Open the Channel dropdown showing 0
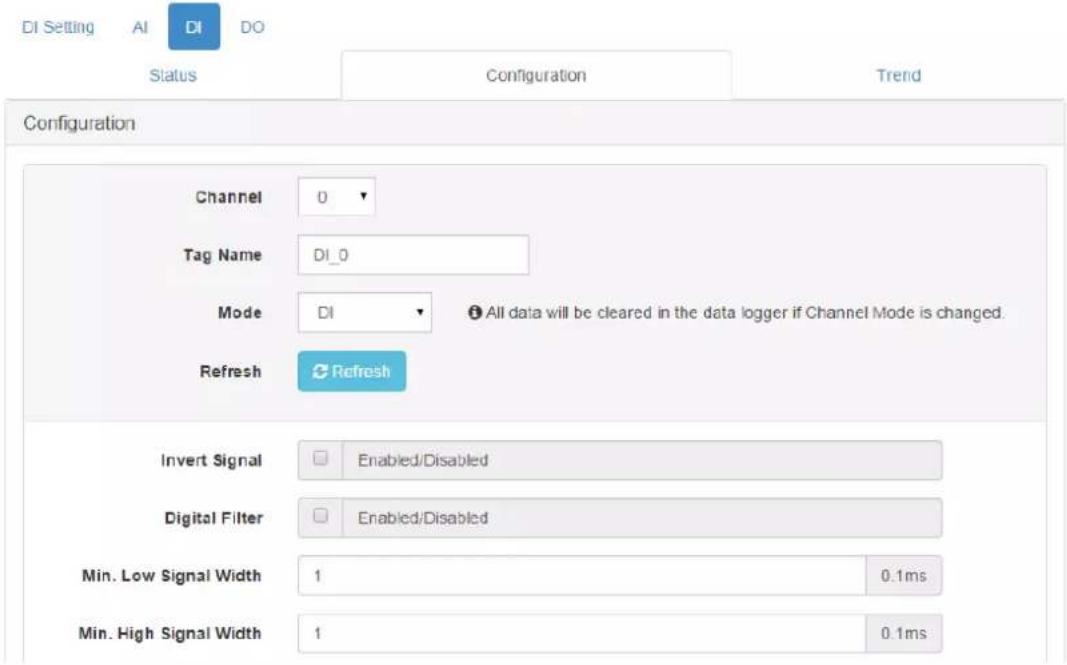1067x665 pixels. click(336, 197)
